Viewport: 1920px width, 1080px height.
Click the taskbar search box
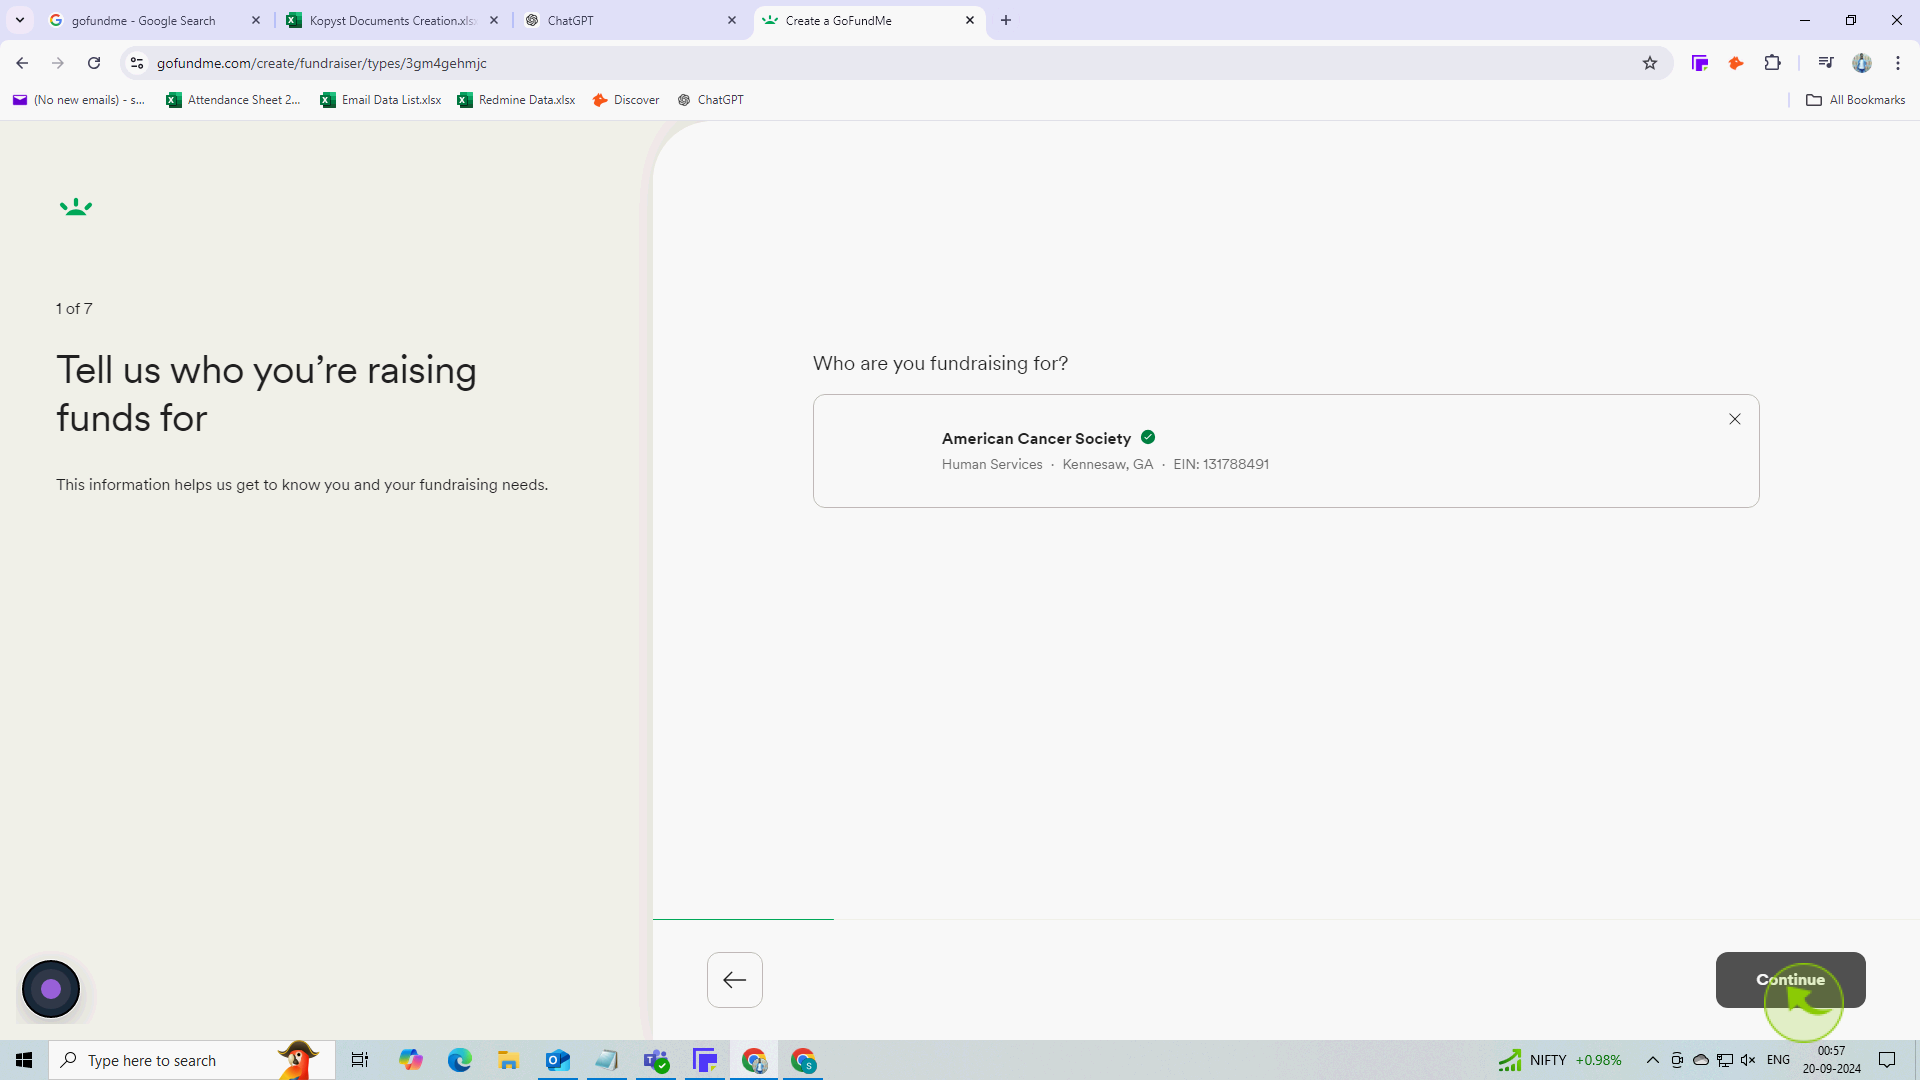pos(192,1060)
